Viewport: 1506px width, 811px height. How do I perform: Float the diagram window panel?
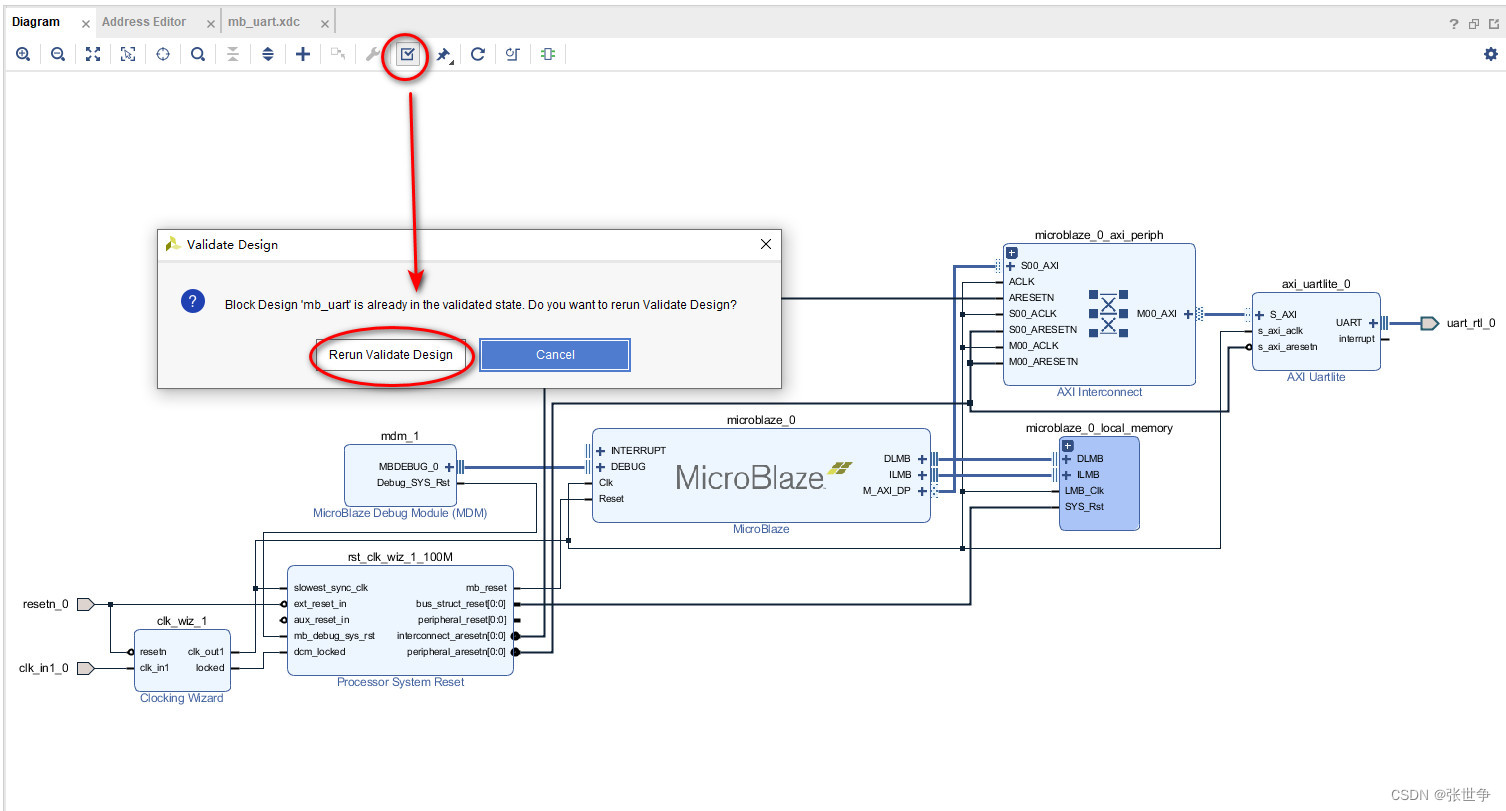[1474, 24]
